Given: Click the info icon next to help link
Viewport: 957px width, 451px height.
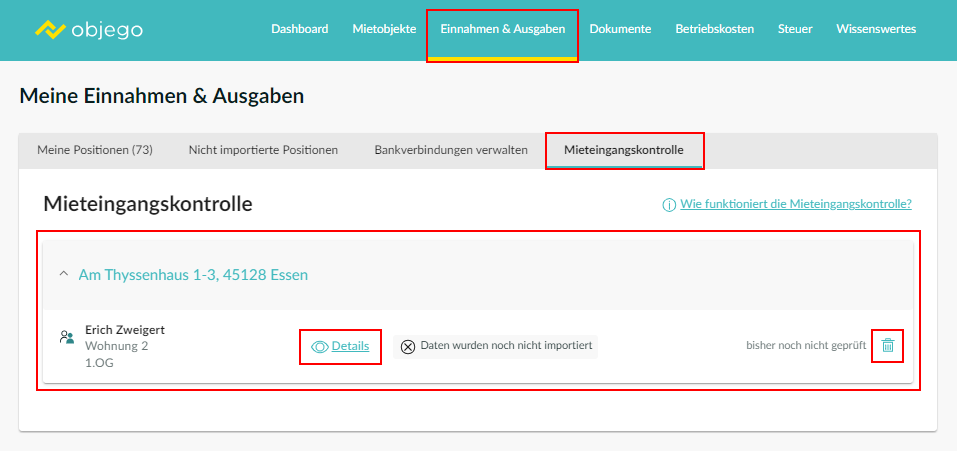Looking at the screenshot, I should (670, 205).
